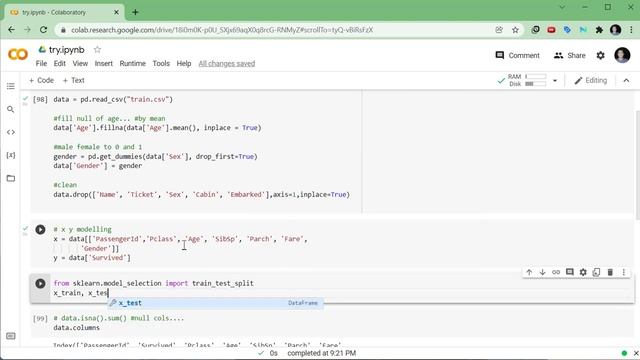
Task: Mirror cell in tab icon
Action: pyautogui.click(x=596, y=272)
